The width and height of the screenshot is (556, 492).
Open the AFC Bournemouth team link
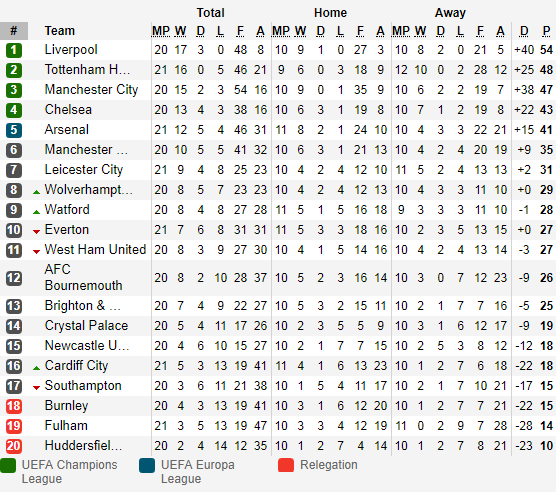[83, 277]
